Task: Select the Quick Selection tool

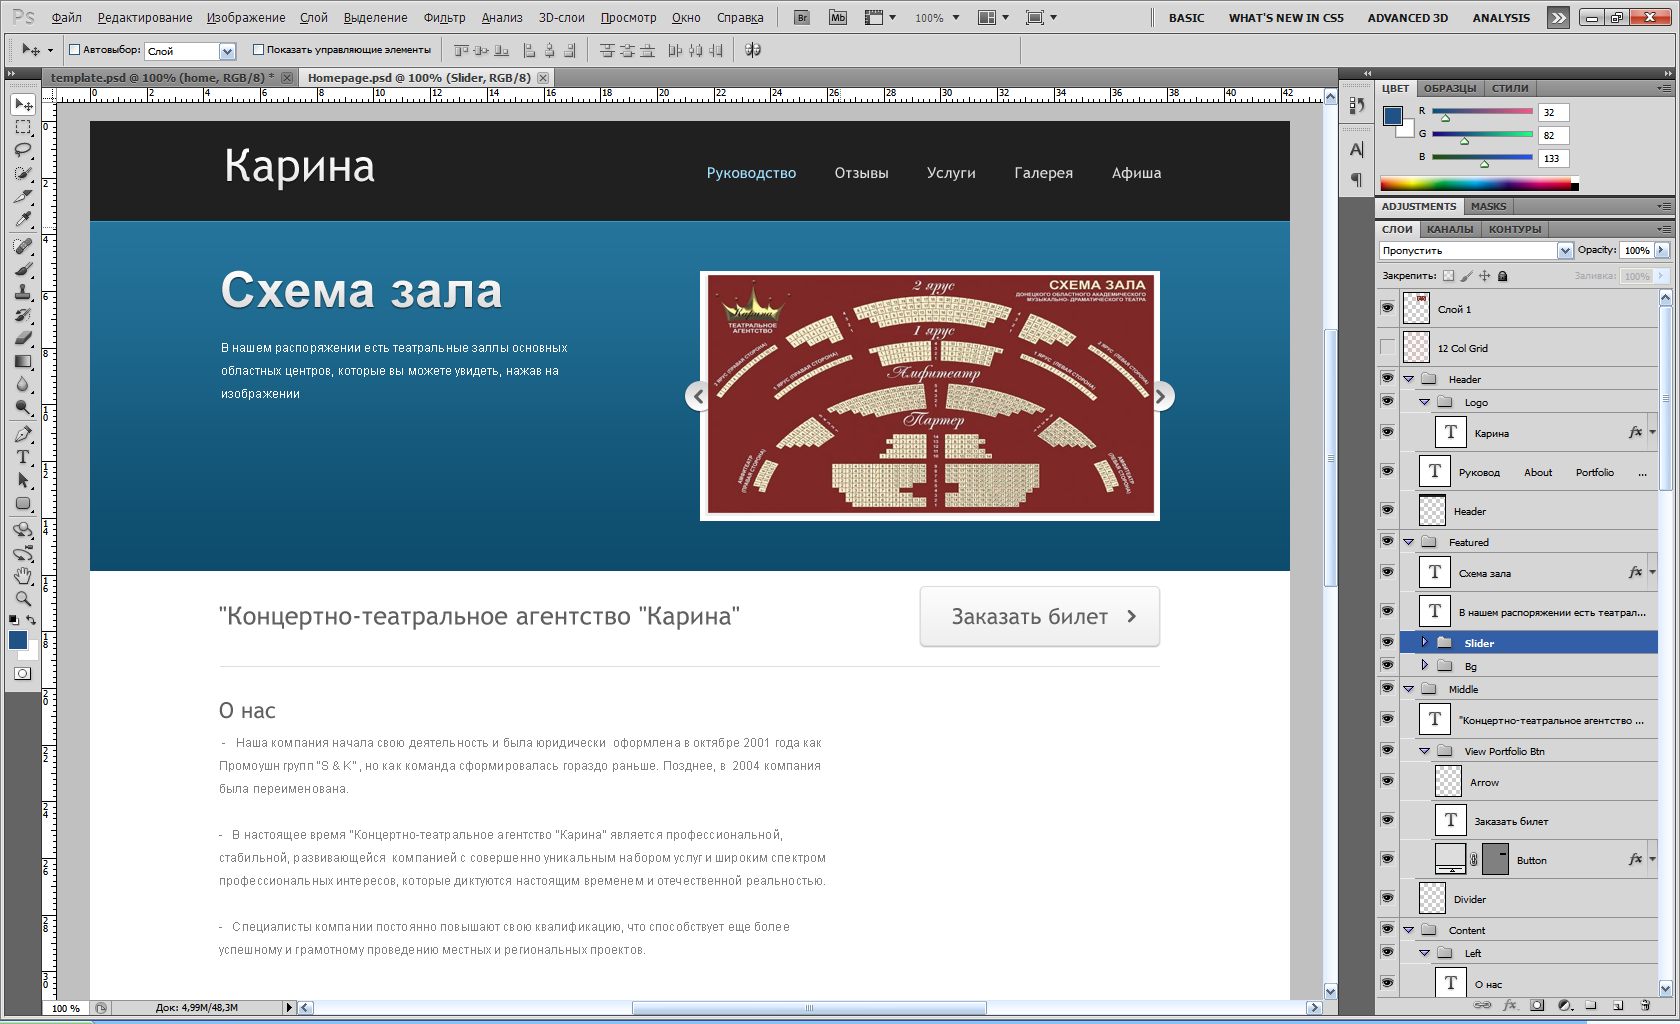Action: 23,173
